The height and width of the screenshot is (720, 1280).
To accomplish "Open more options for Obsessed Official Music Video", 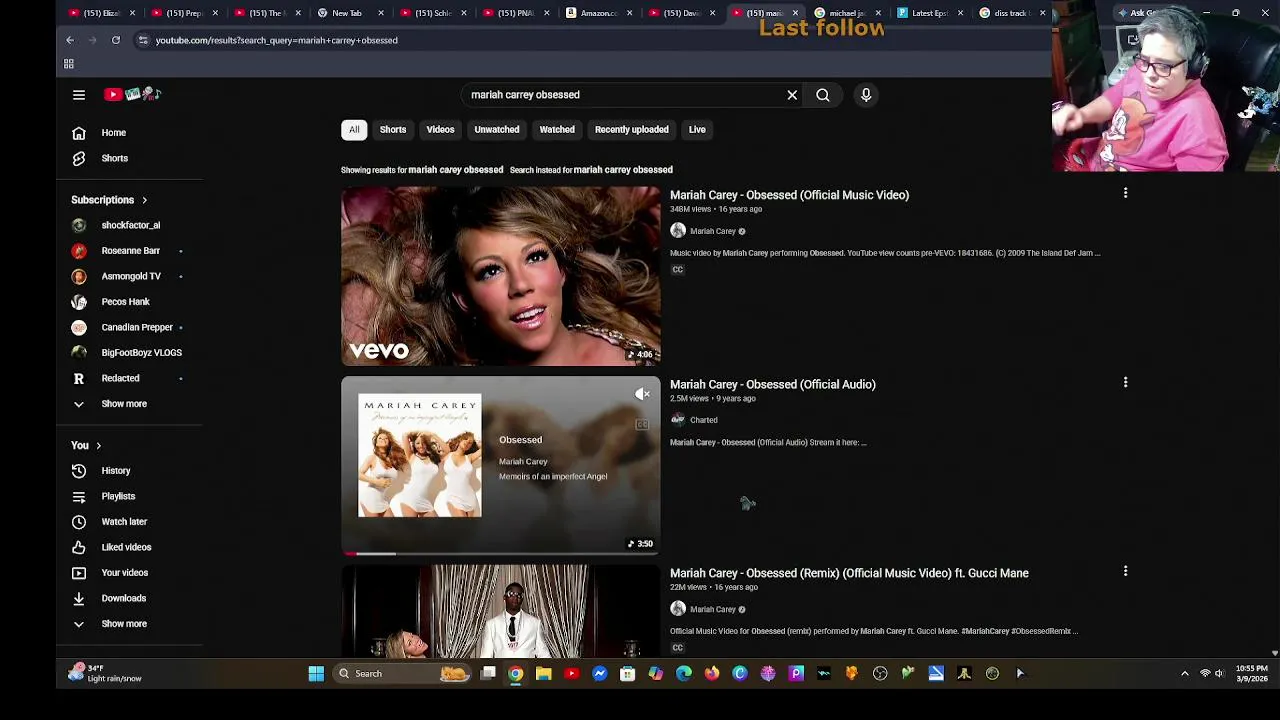I will click(x=1125, y=193).
